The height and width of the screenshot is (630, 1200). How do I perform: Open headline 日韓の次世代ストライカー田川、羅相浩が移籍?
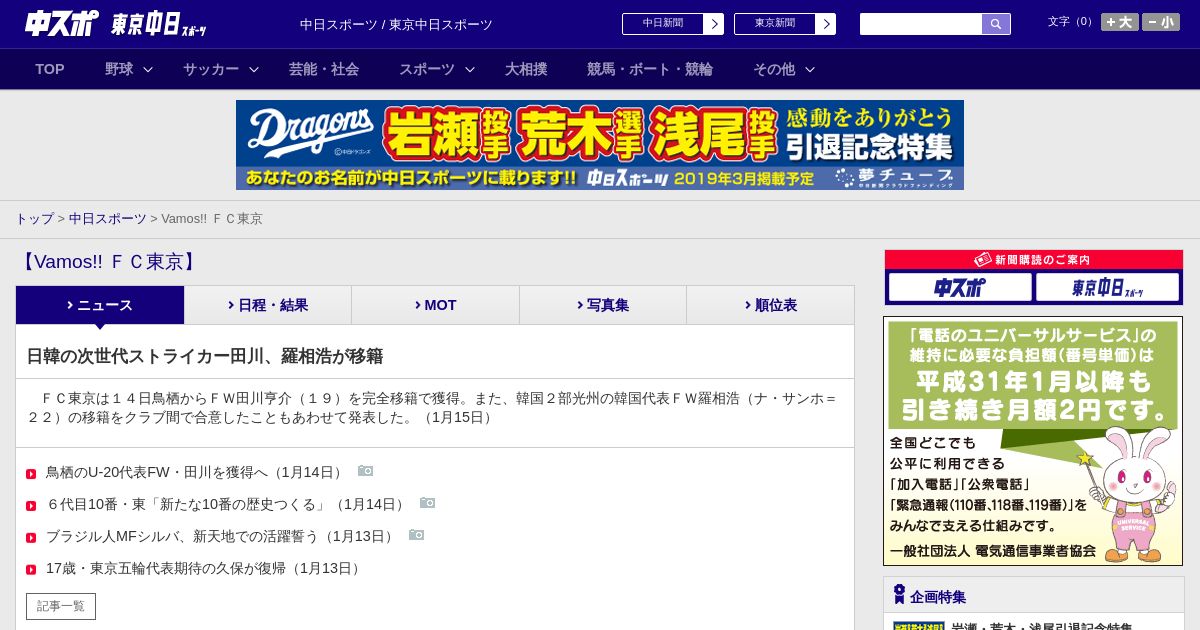coord(205,356)
